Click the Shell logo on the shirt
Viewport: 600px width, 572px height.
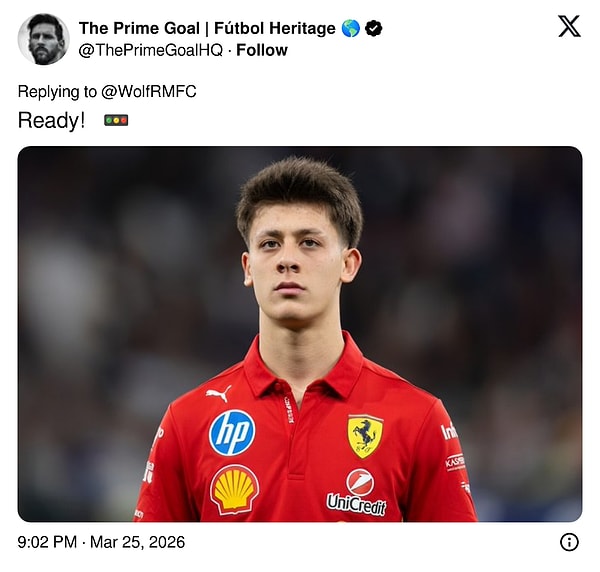point(234,489)
